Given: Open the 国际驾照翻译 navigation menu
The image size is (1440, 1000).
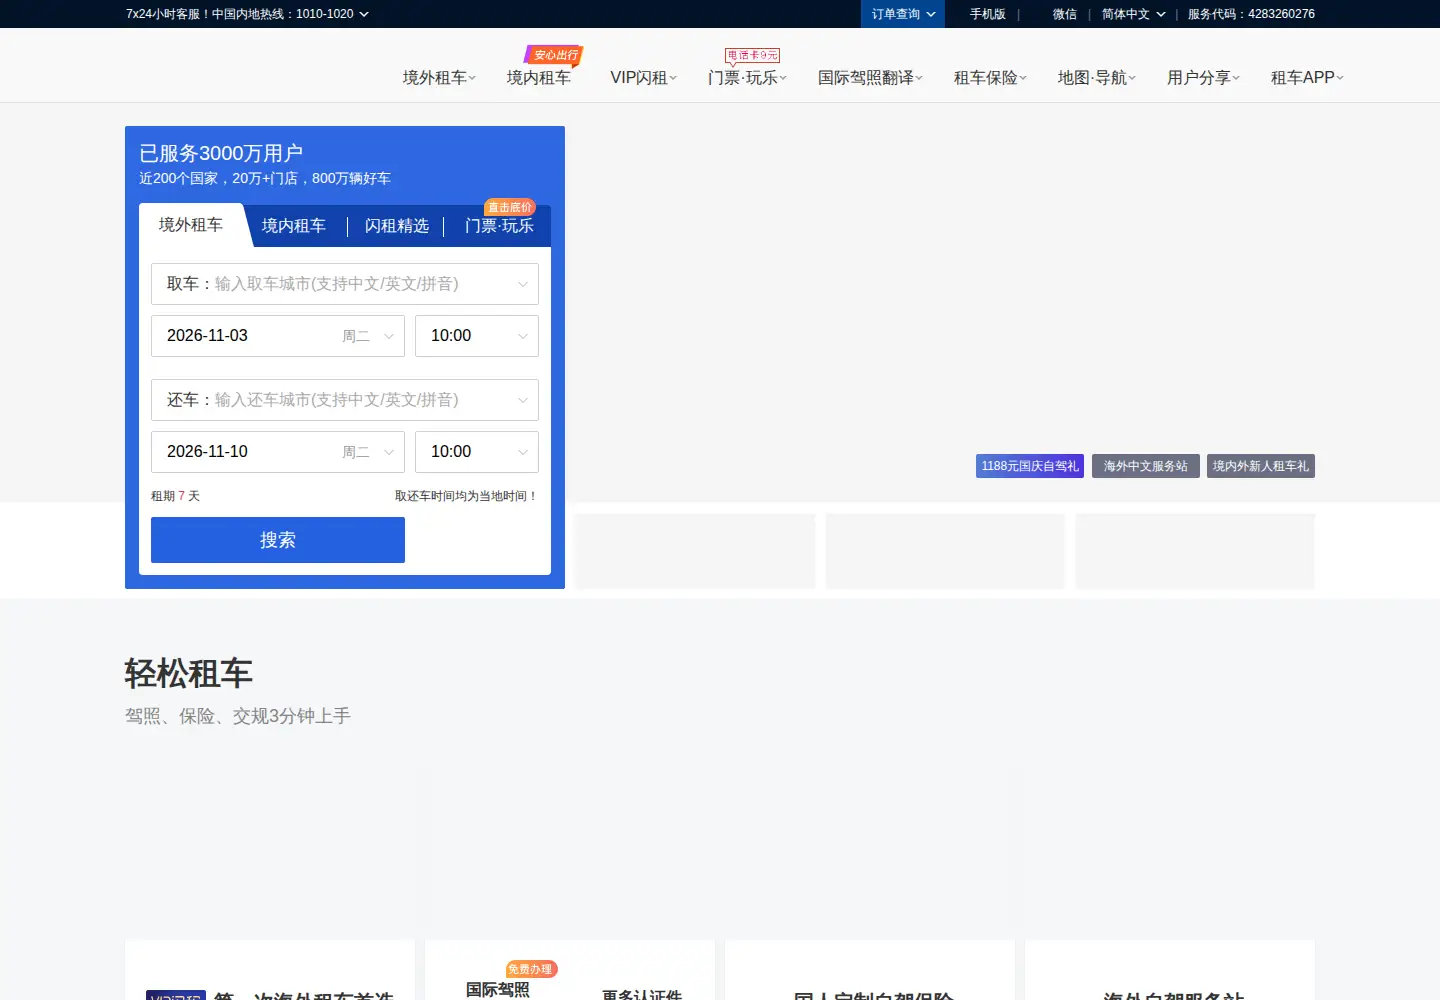Looking at the screenshot, I should point(870,77).
